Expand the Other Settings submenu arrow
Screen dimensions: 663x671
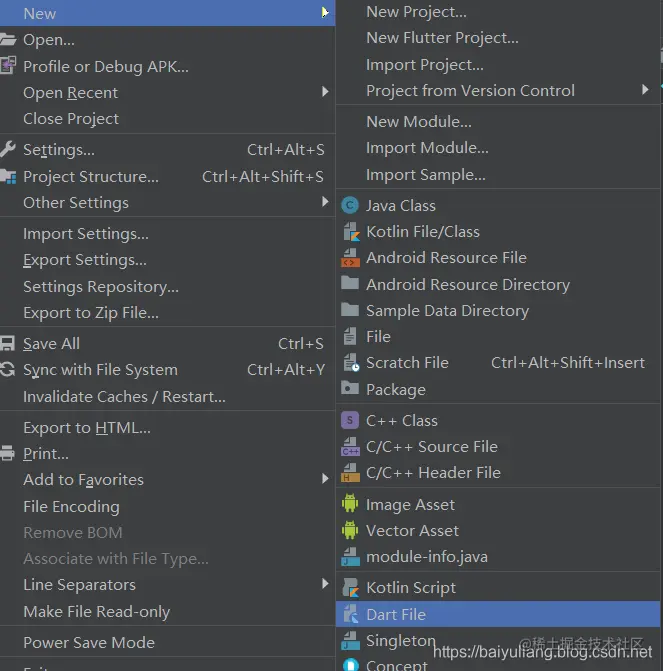[x=325, y=202]
